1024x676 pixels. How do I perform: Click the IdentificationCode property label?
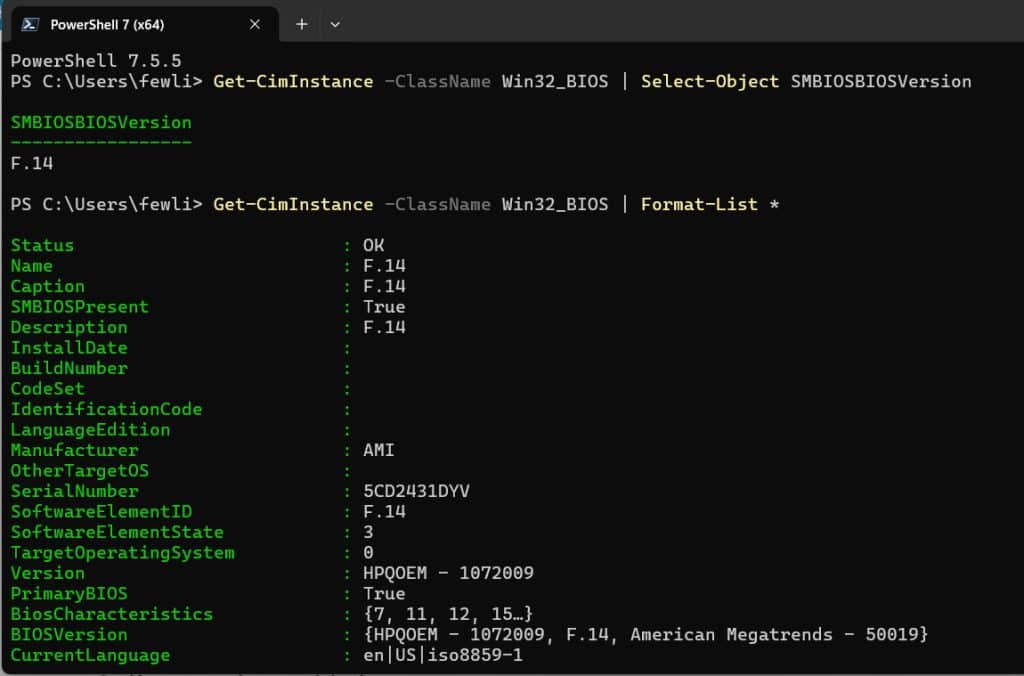point(106,410)
